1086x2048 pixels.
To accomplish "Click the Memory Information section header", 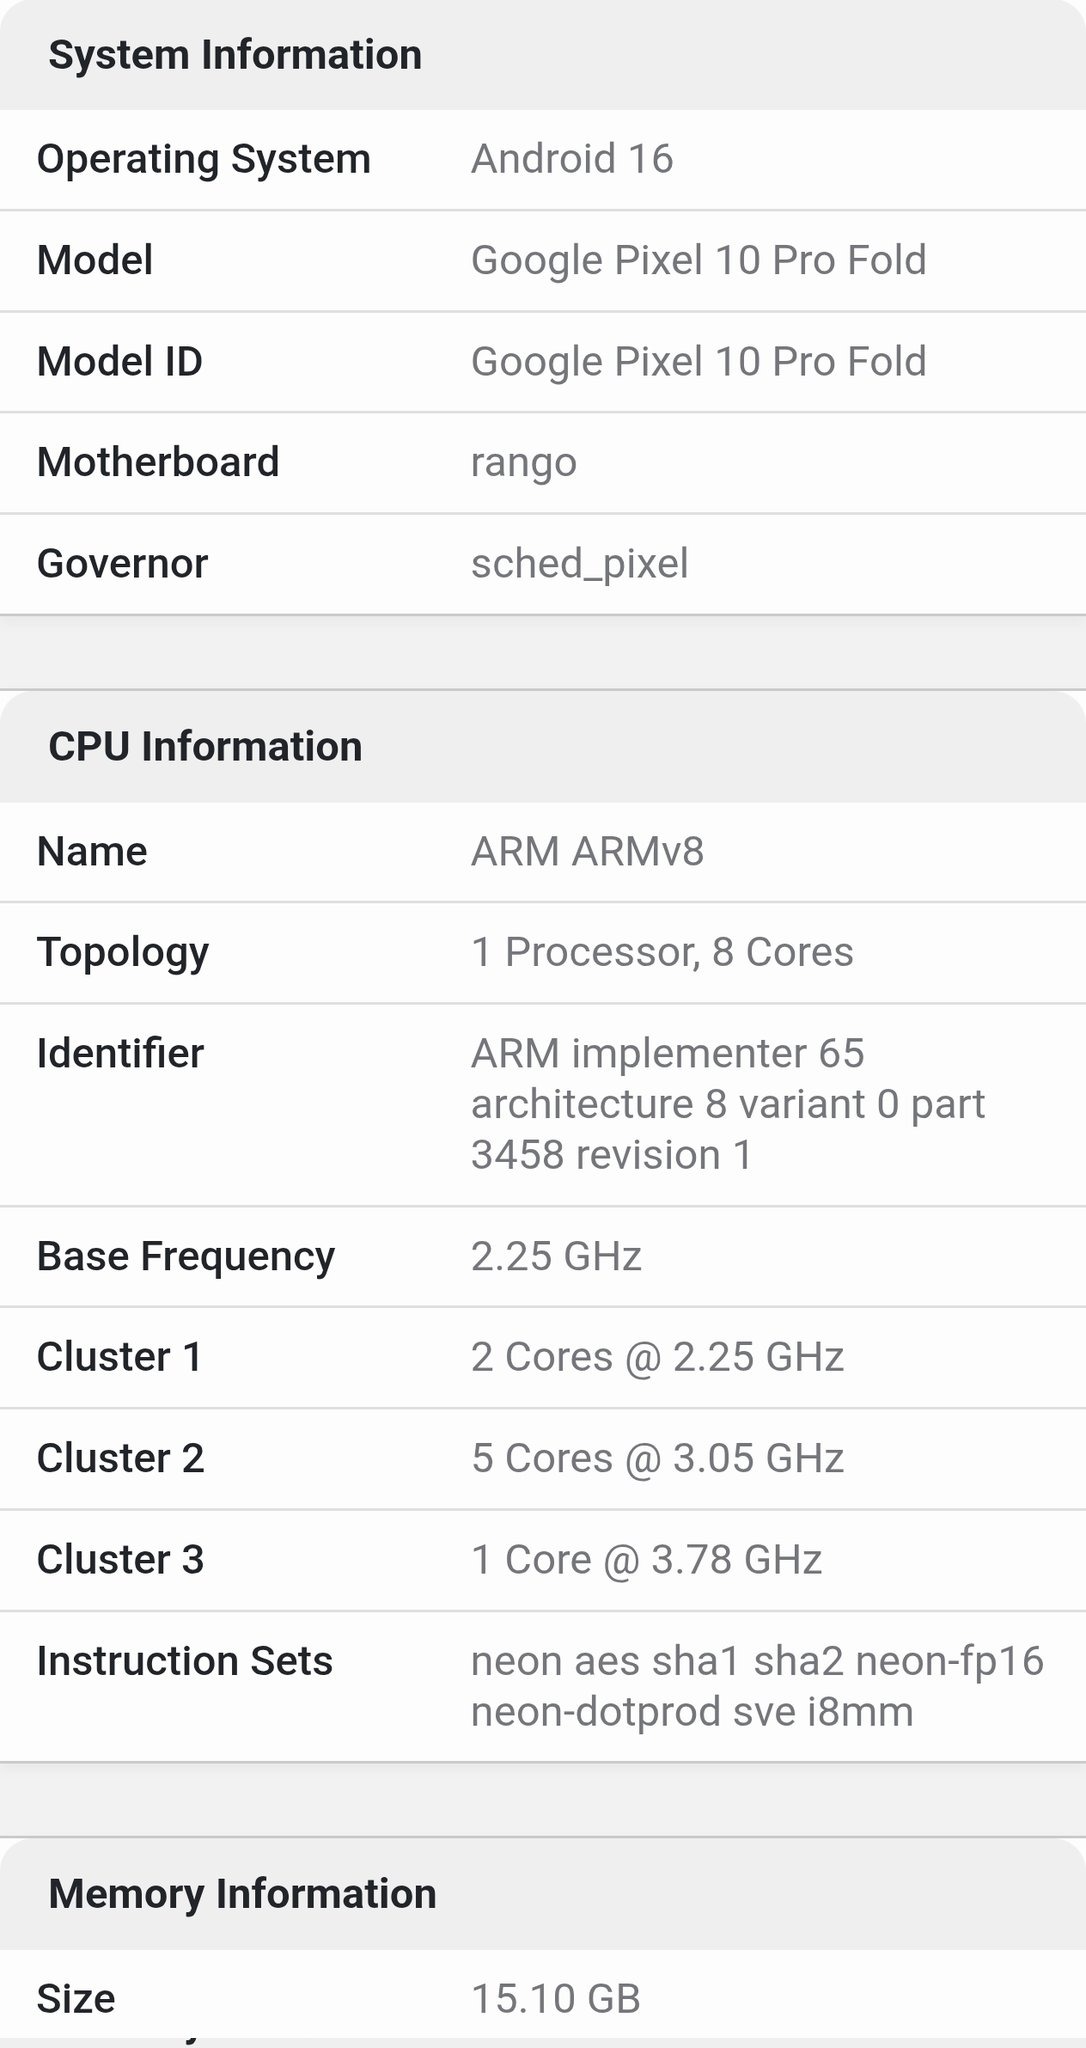I will pos(242,1894).
